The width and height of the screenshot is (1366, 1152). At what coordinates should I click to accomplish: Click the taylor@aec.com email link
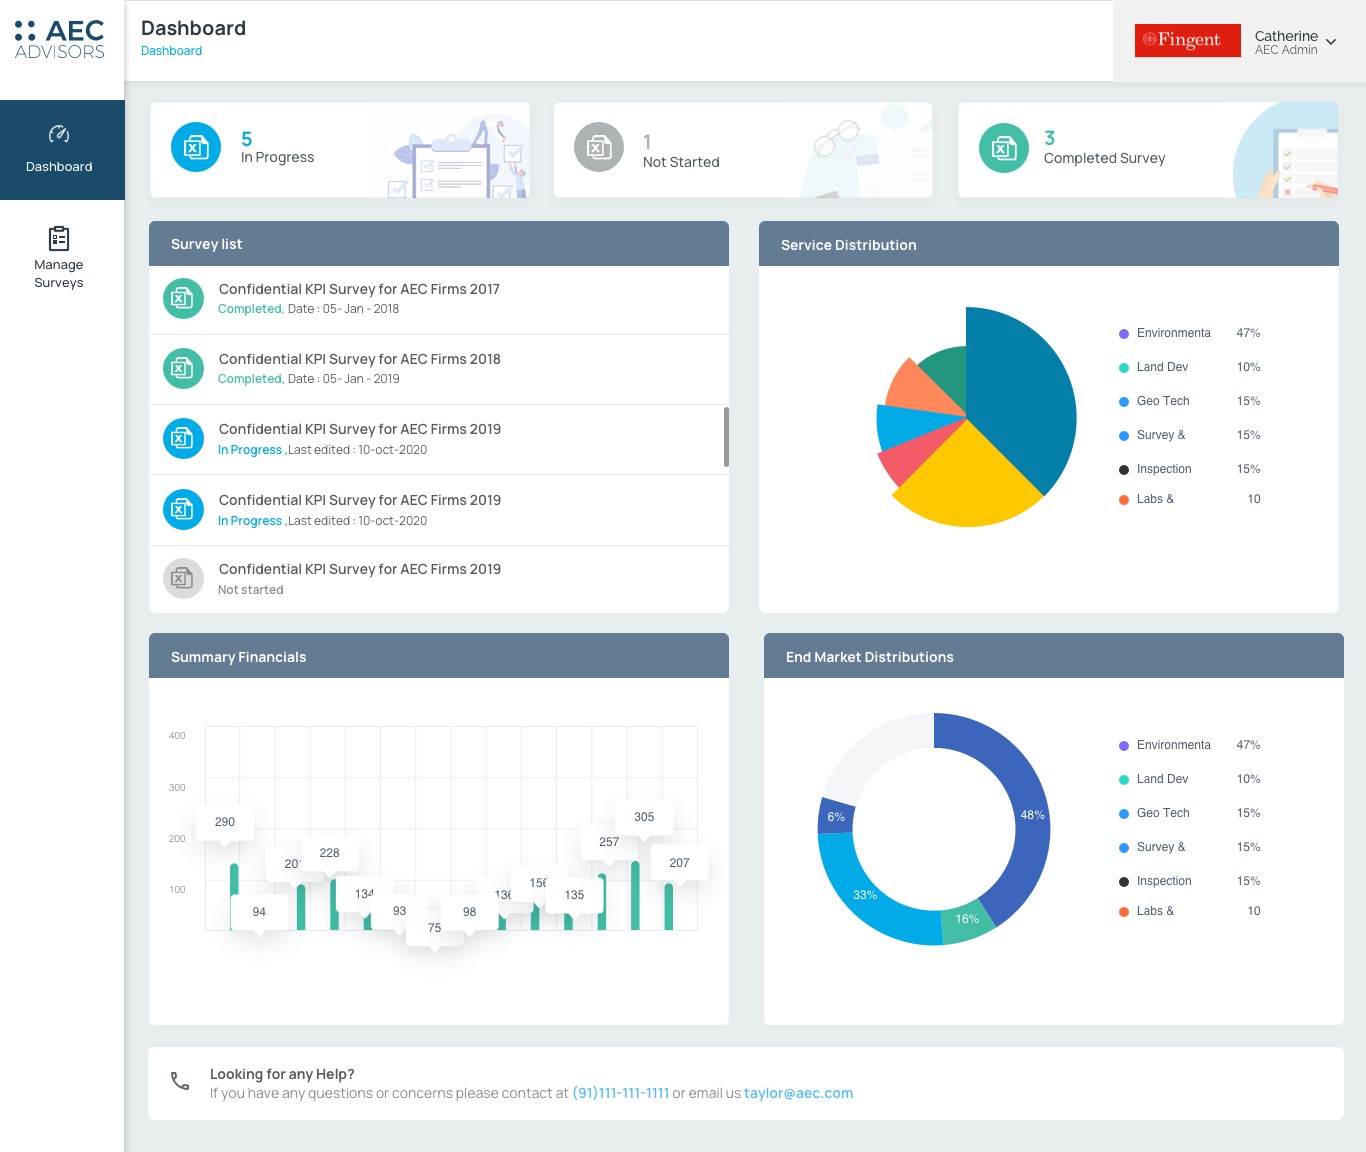tap(798, 1093)
